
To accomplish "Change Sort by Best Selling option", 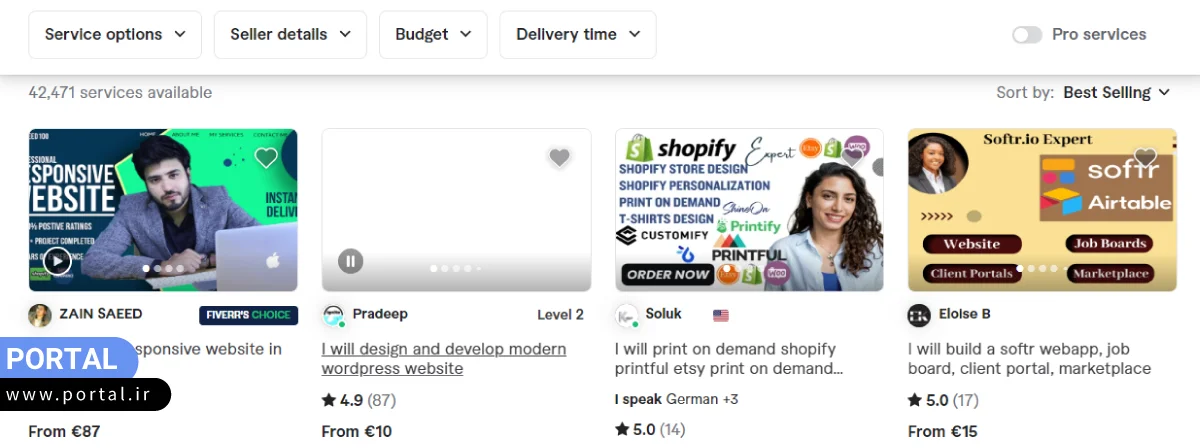I will click(x=1115, y=93).
